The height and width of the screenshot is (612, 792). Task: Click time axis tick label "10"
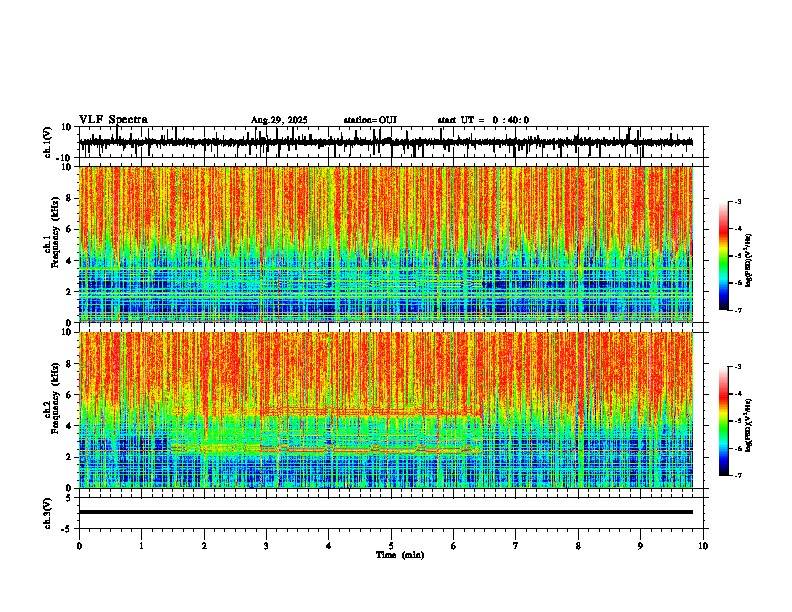click(703, 546)
